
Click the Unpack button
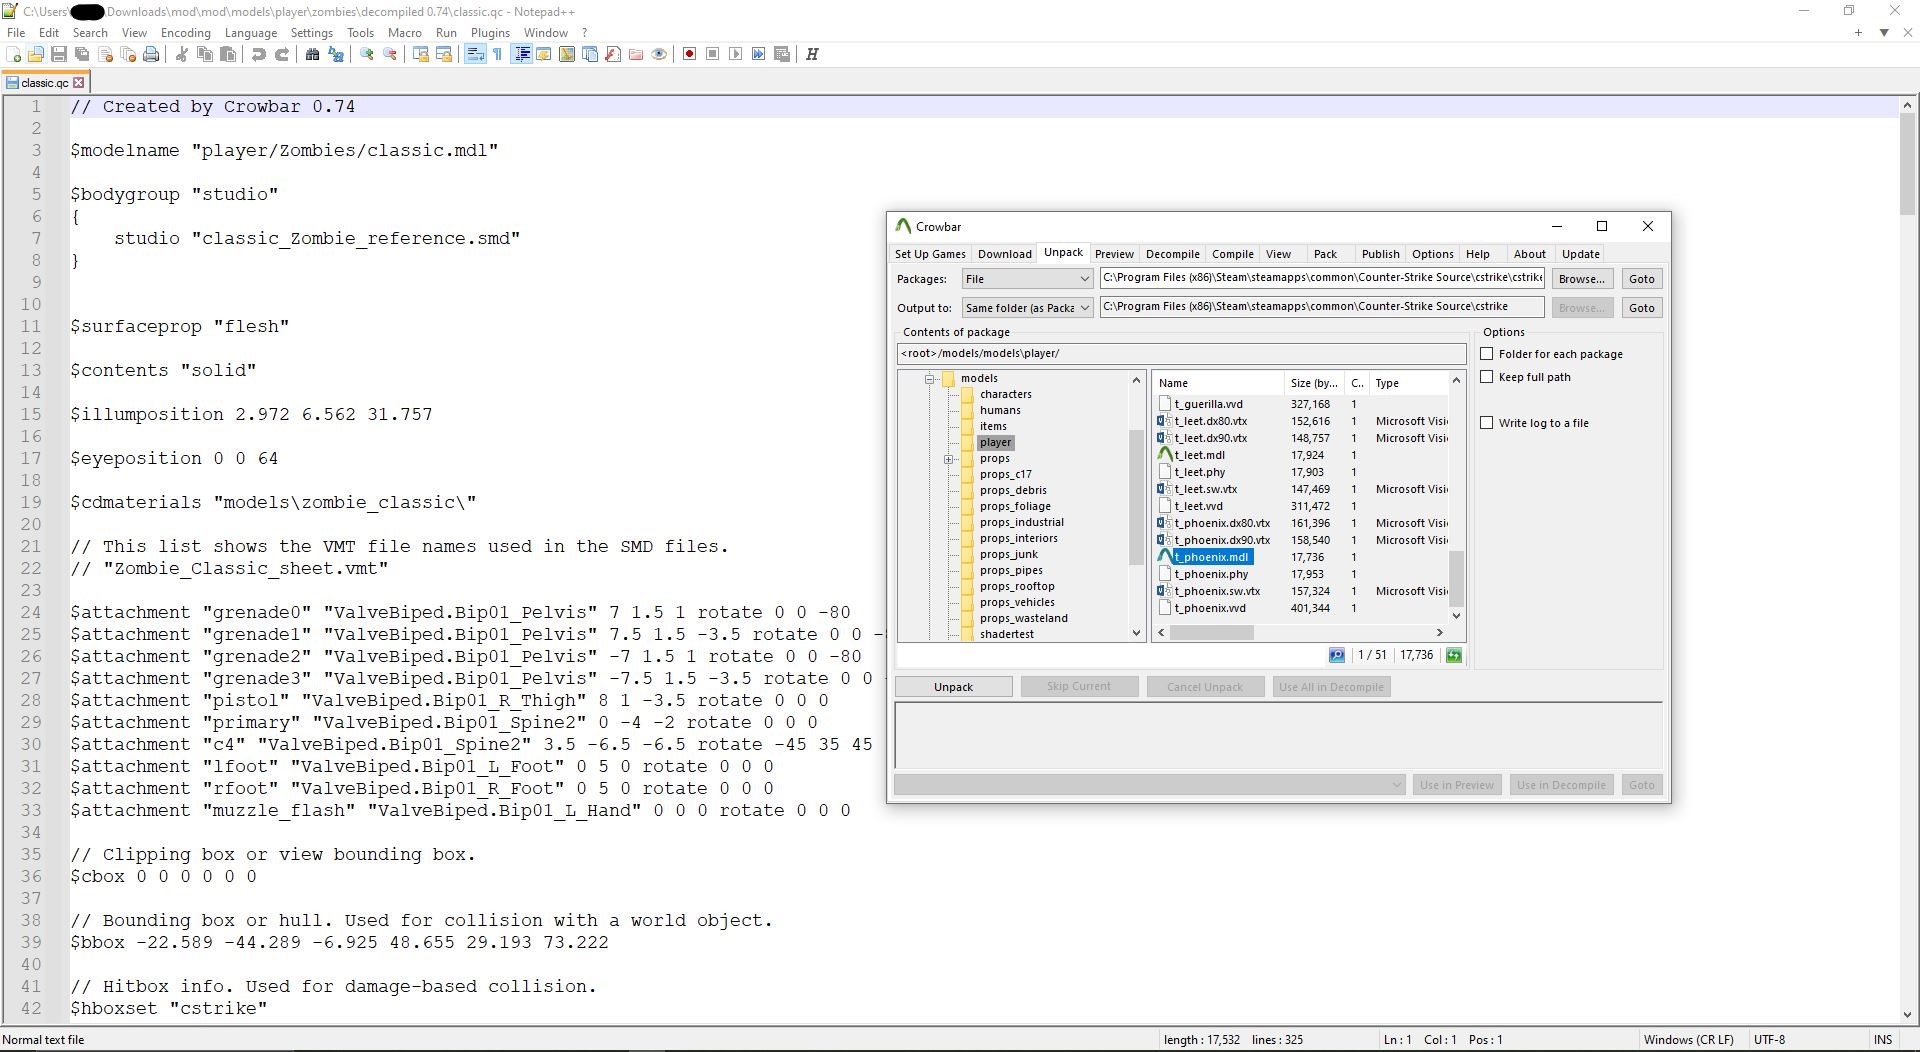click(953, 687)
